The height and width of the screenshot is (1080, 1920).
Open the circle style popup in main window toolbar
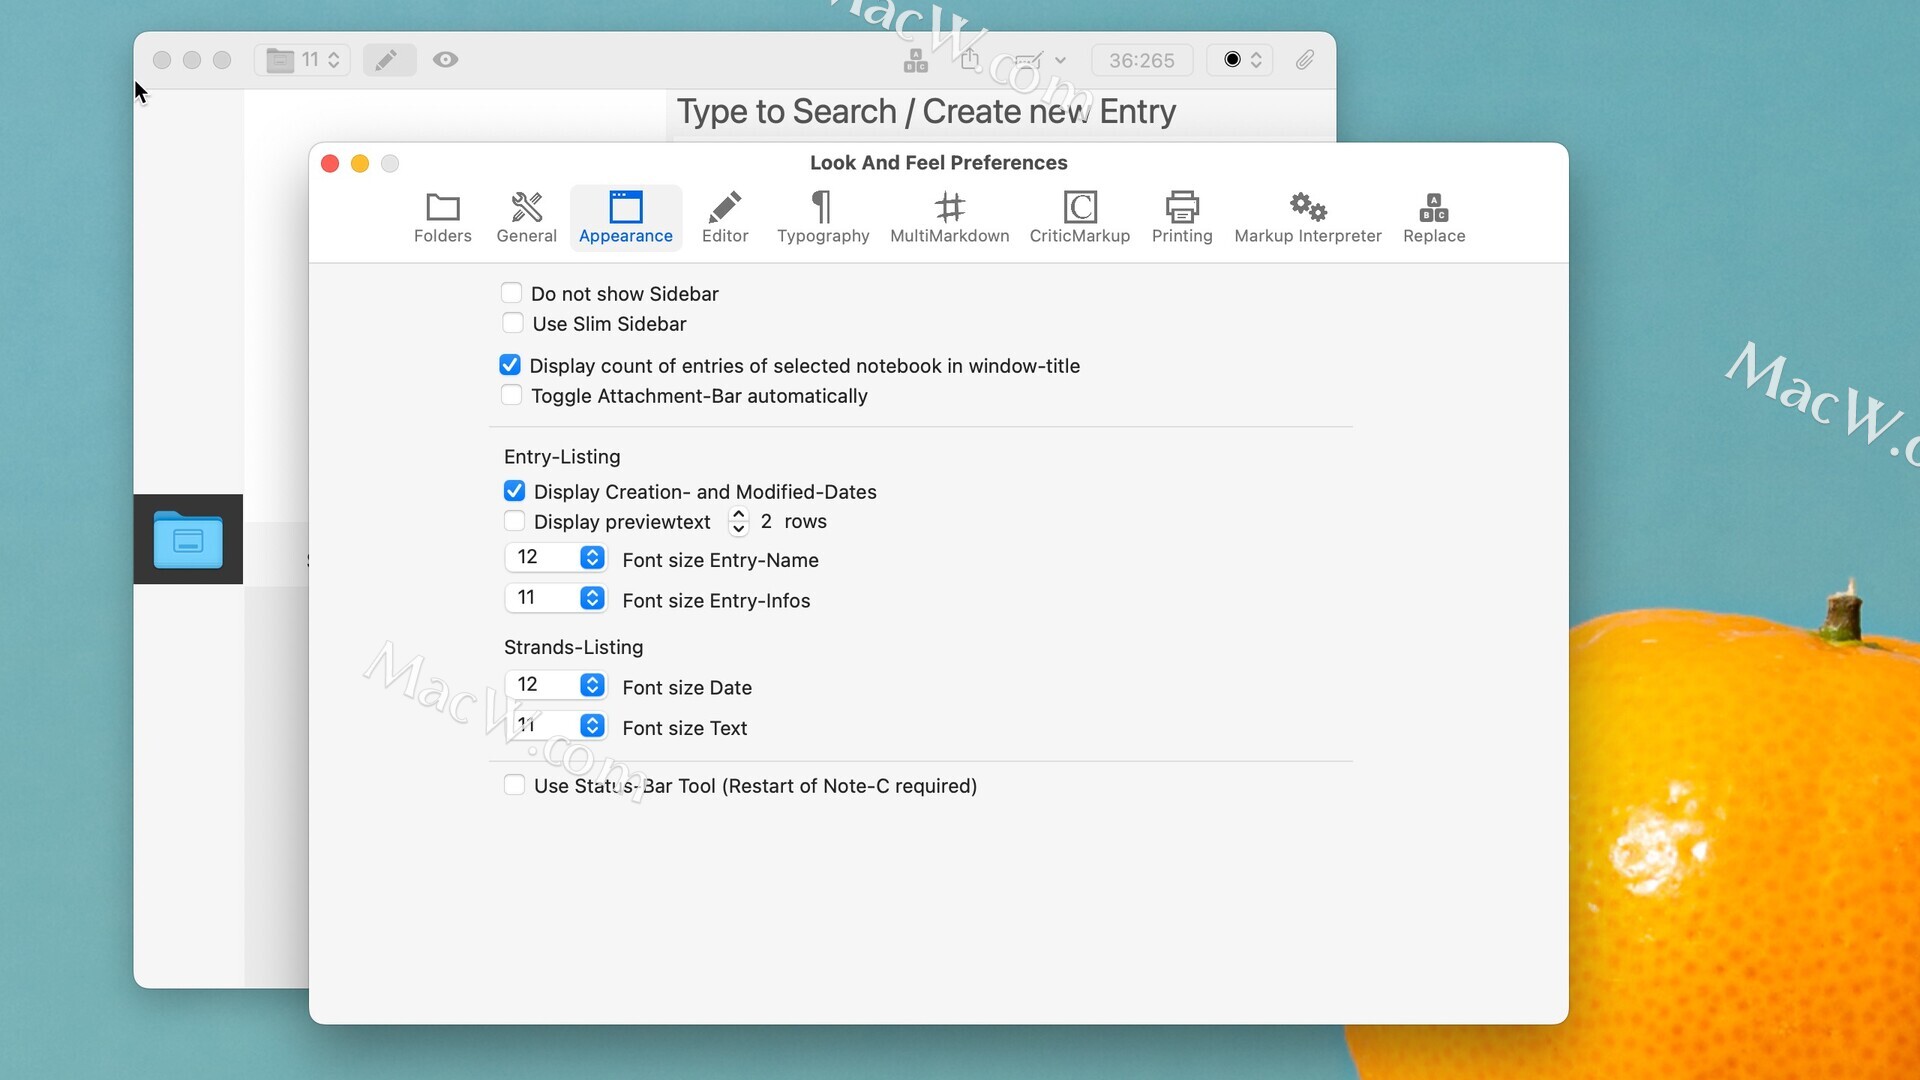point(1240,60)
